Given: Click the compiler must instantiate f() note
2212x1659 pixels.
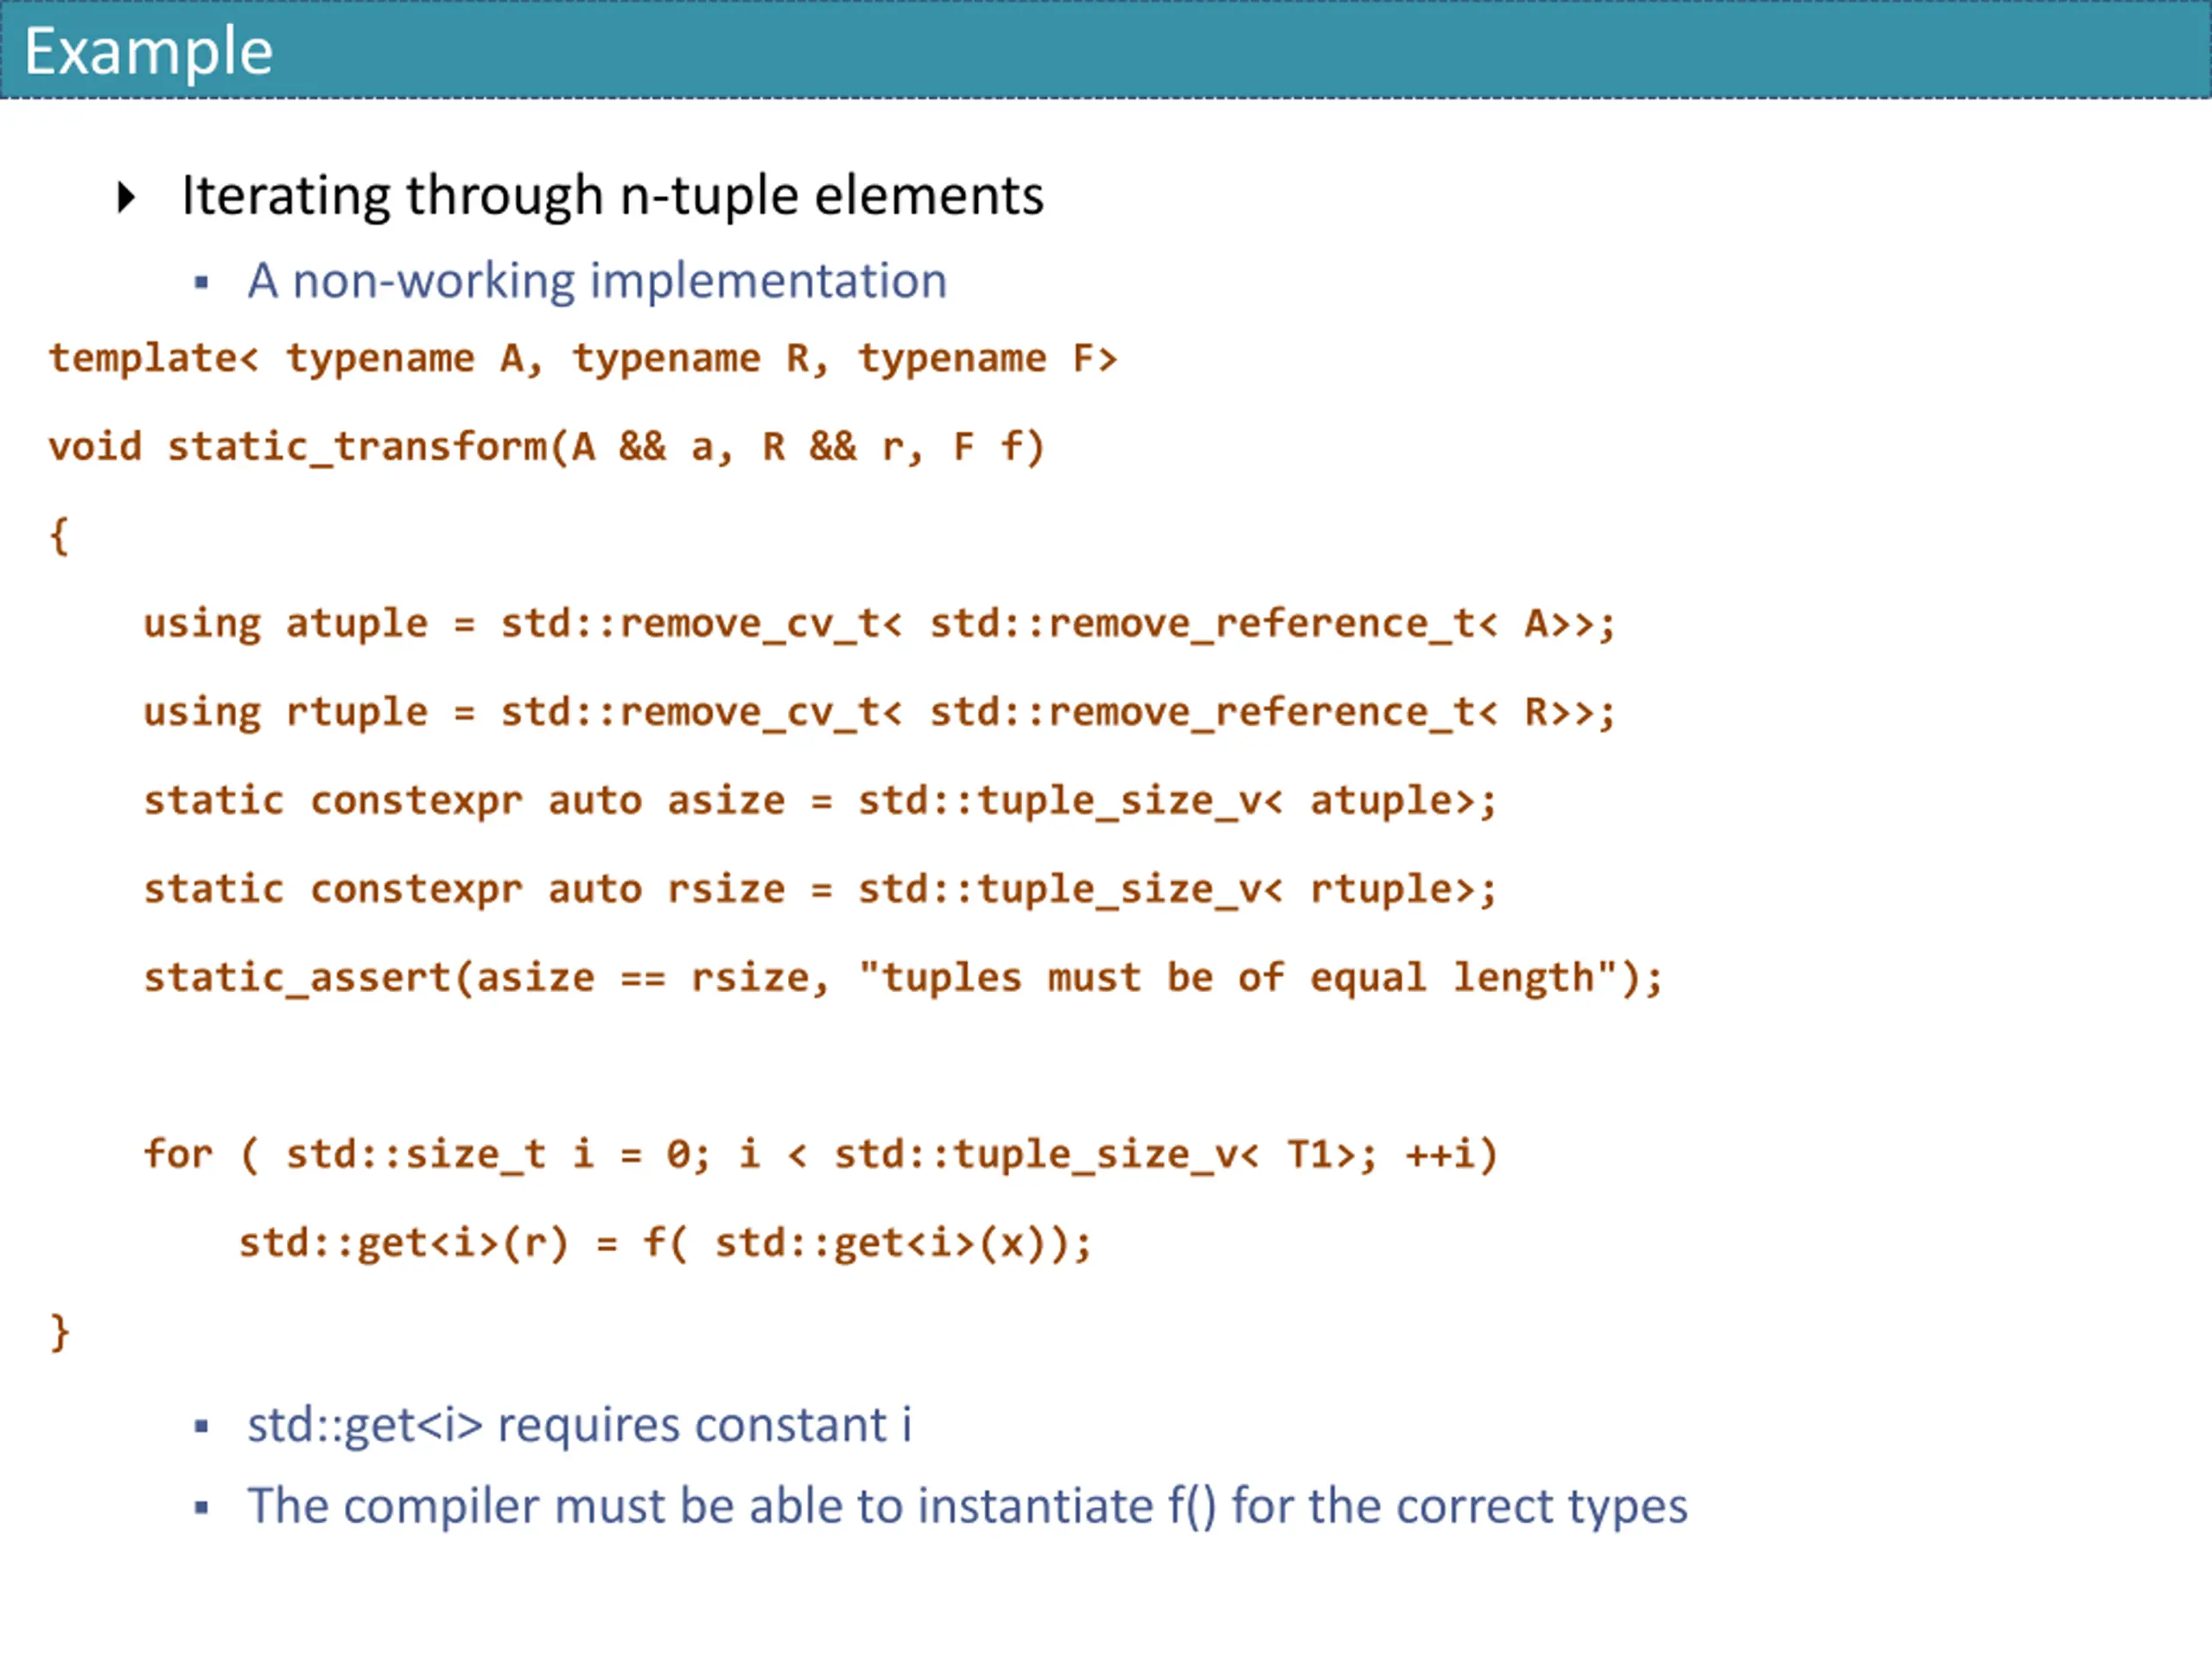Looking at the screenshot, I should (x=967, y=1507).
